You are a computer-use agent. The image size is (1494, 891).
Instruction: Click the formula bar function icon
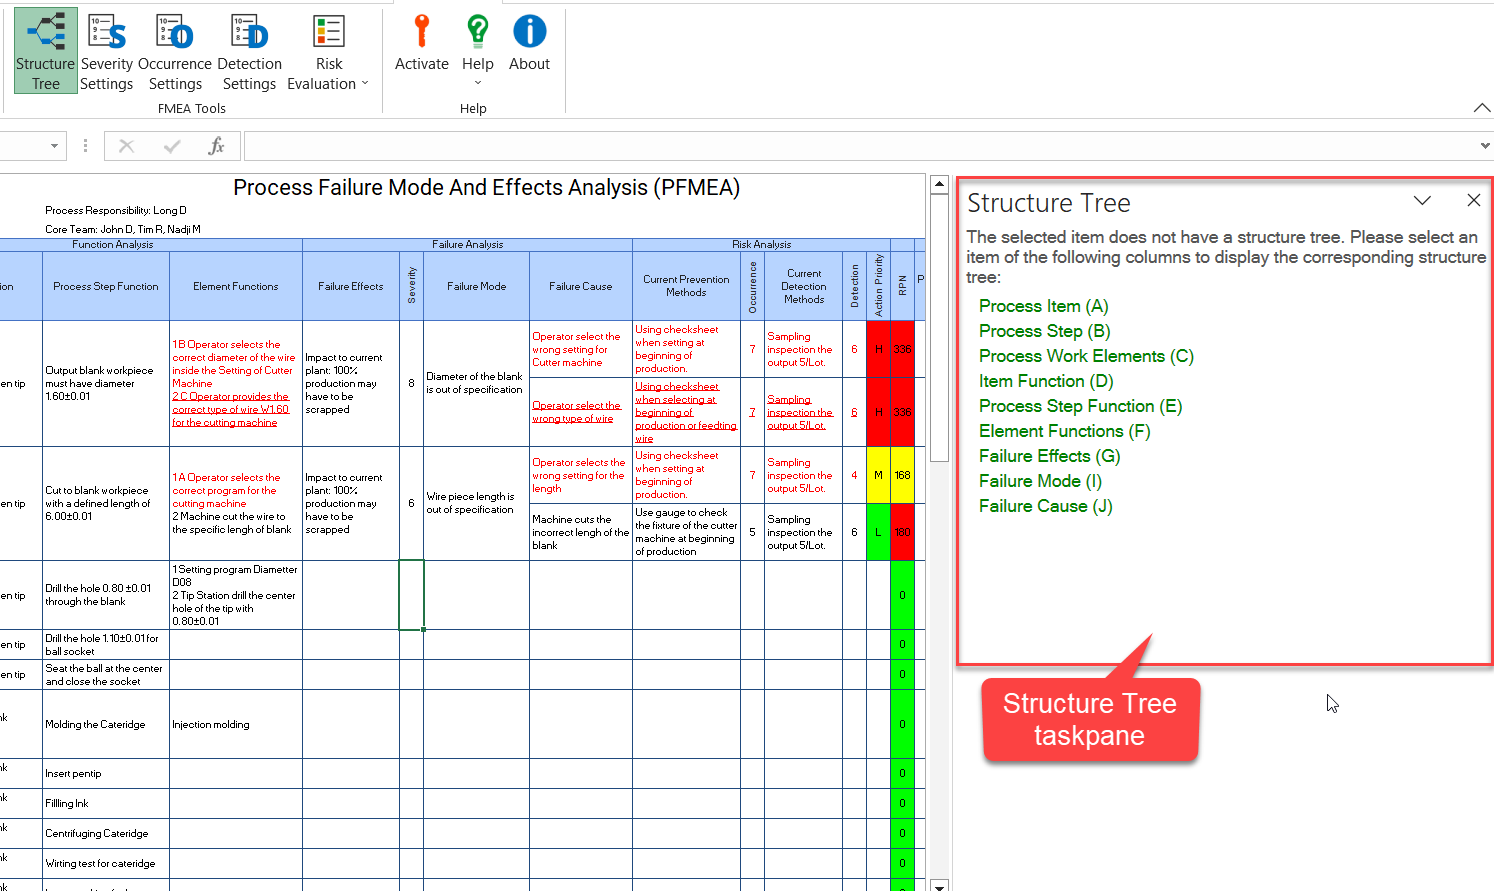(x=216, y=147)
